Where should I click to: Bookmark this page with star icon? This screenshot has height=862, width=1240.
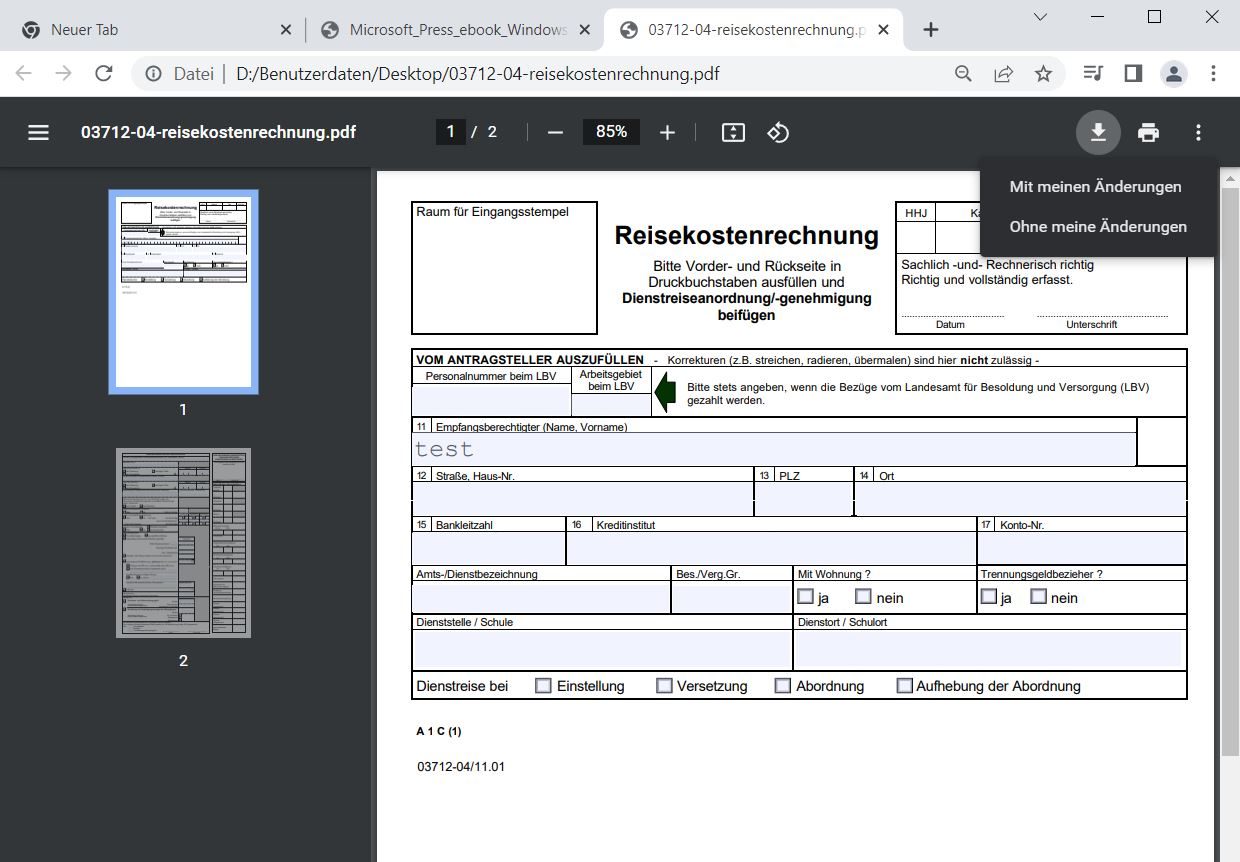tap(1043, 74)
